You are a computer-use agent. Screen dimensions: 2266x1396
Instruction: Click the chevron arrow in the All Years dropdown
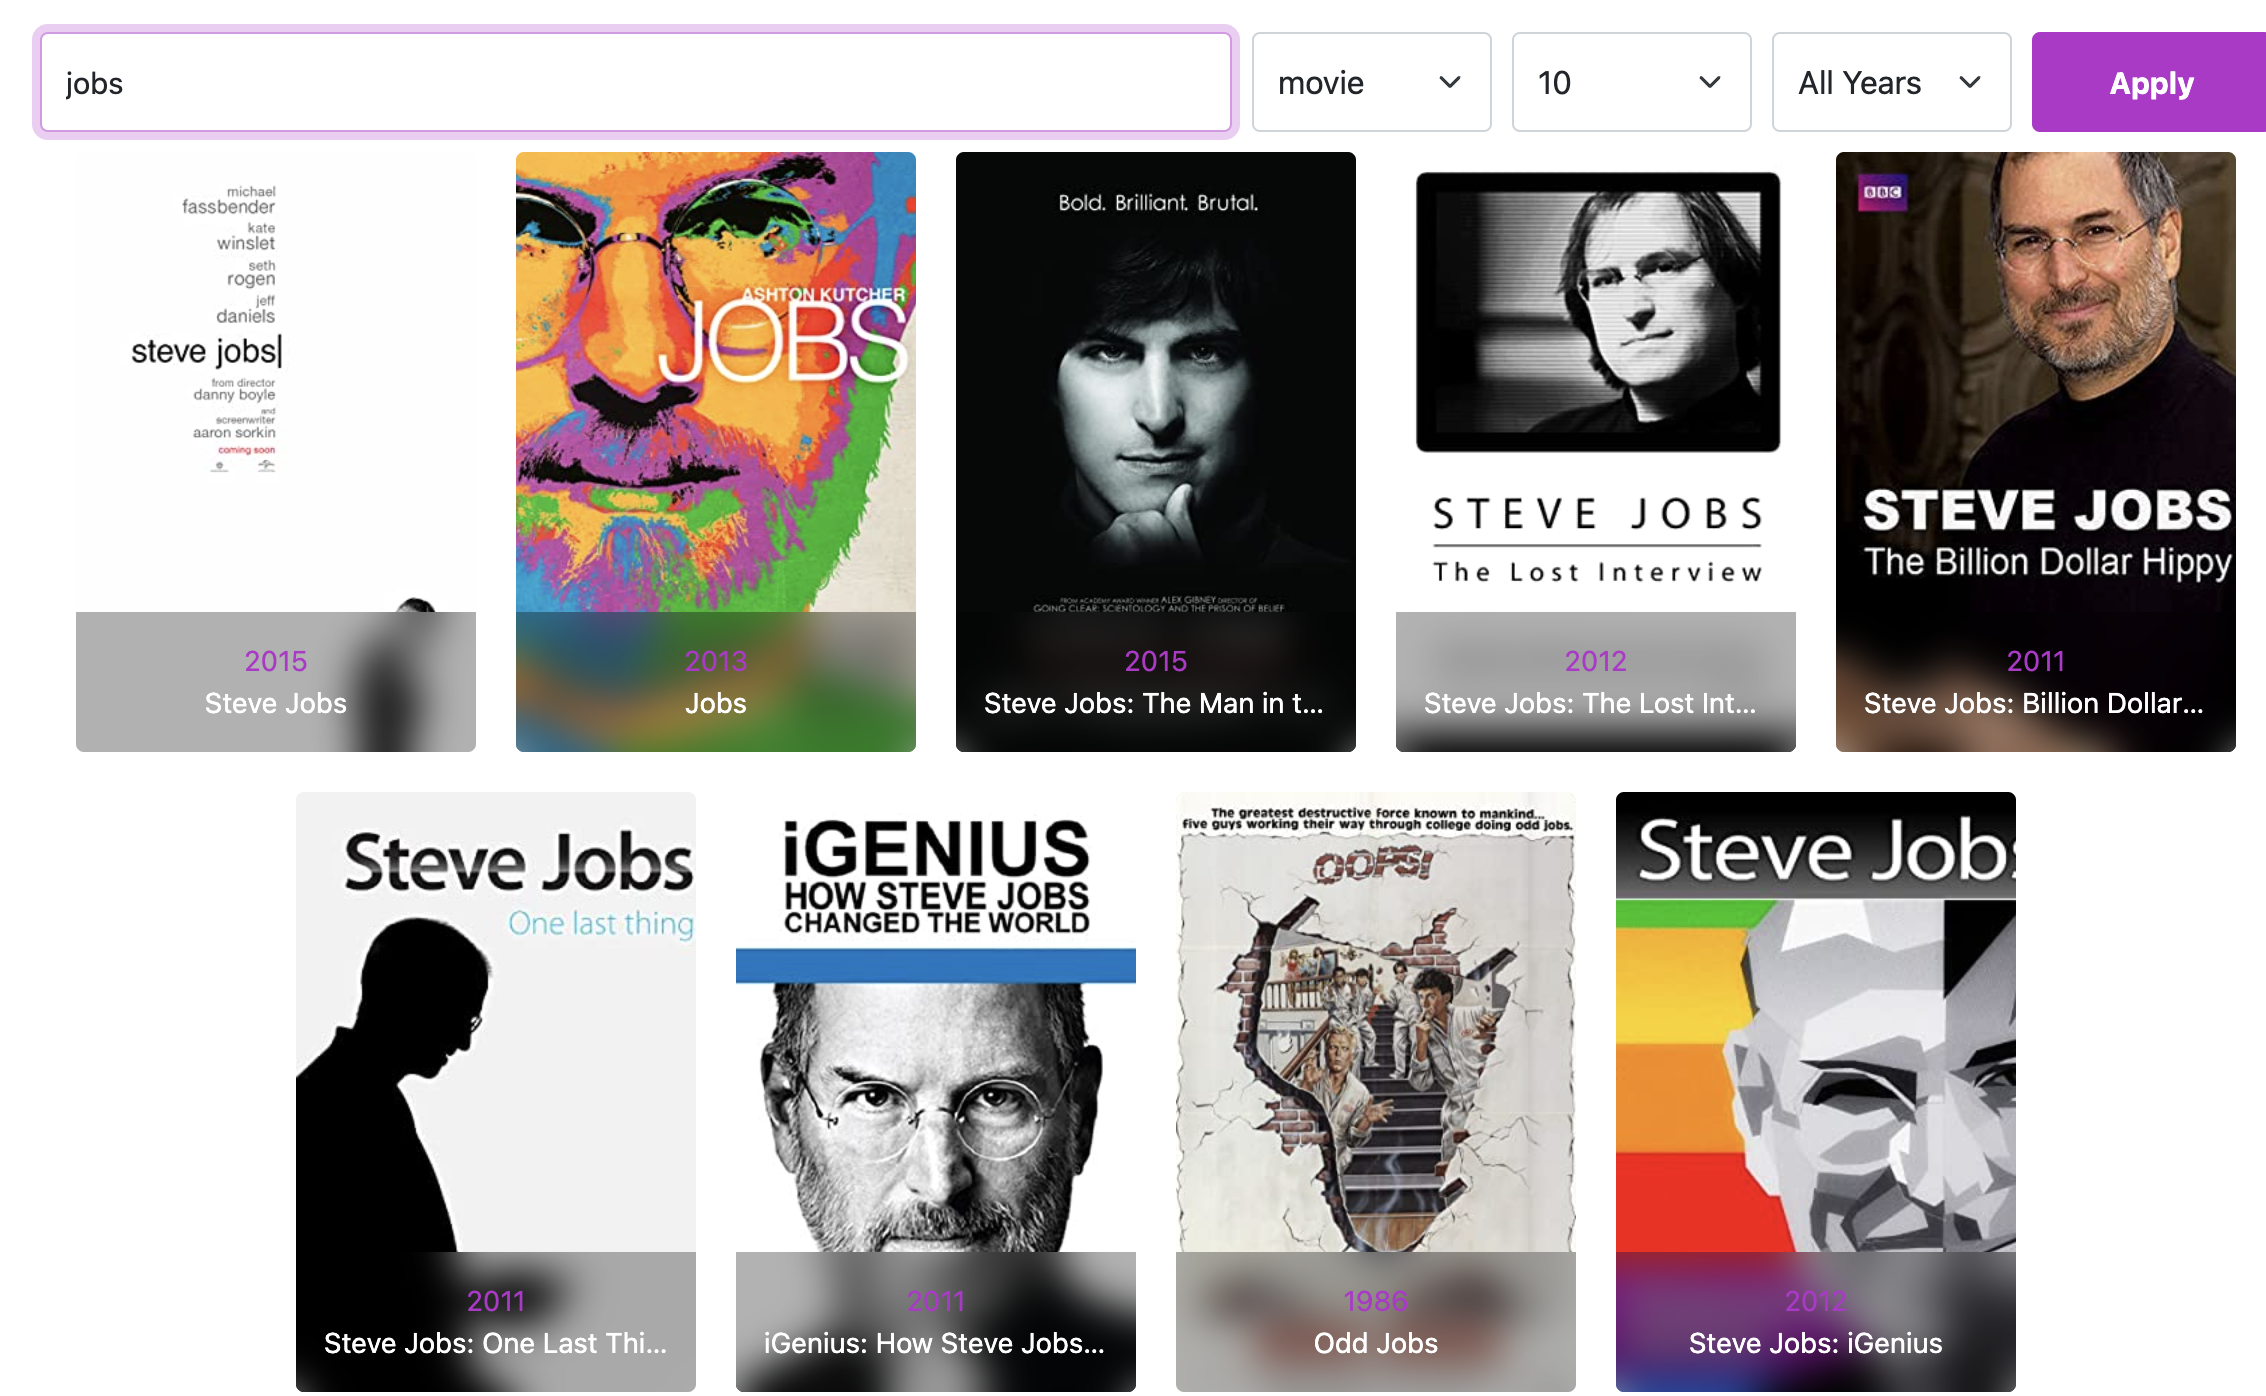(1970, 82)
